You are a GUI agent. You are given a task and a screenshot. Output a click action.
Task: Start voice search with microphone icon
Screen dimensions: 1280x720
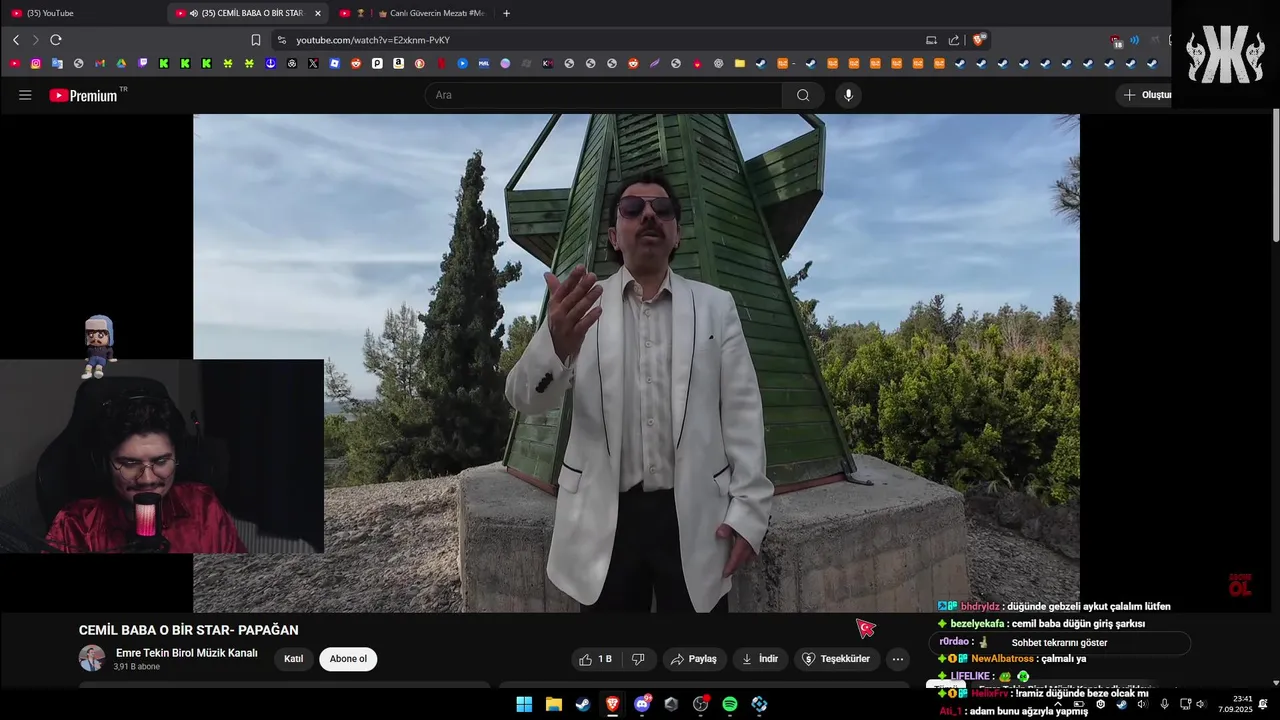point(848,95)
